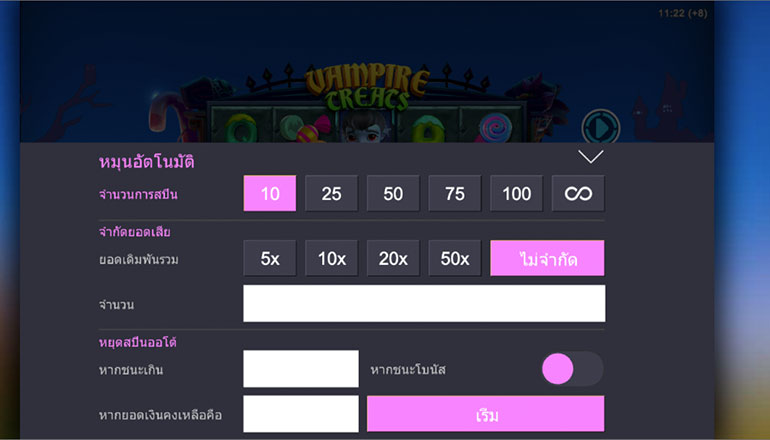Choose 25 spins
770x440 pixels.
click(331, 194)
